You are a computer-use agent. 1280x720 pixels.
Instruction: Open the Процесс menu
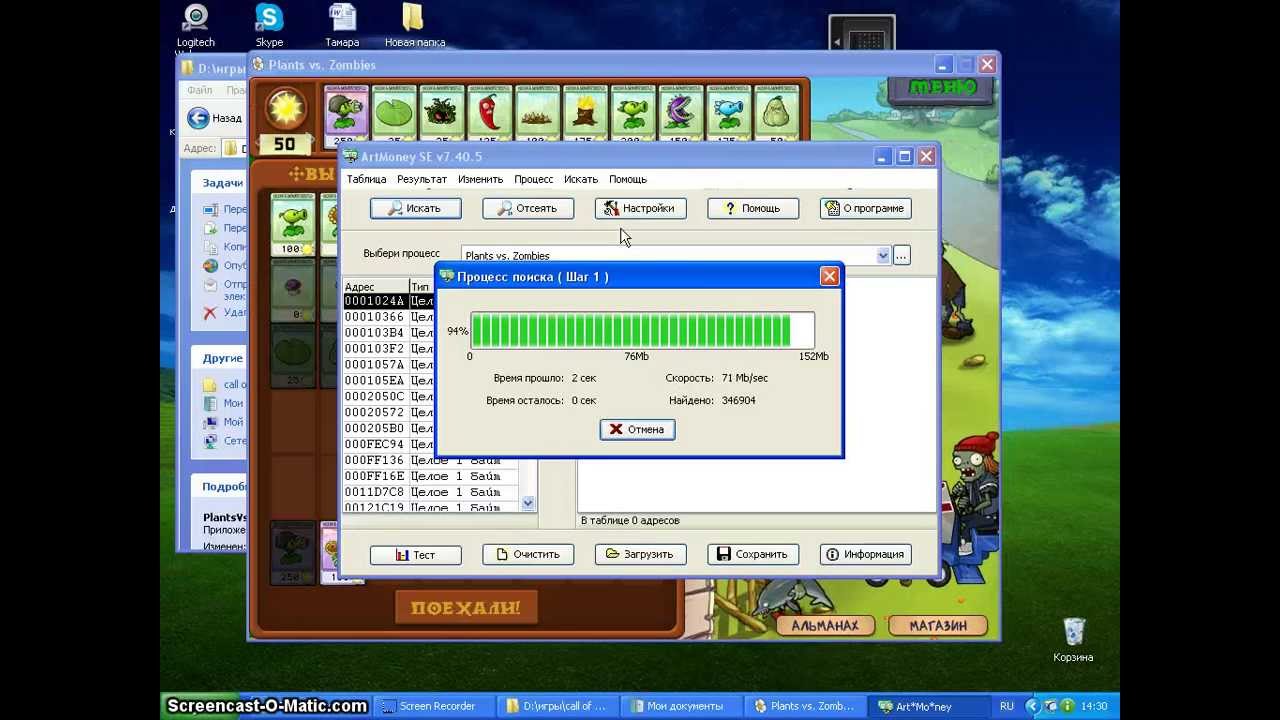(x=533, y=179)
